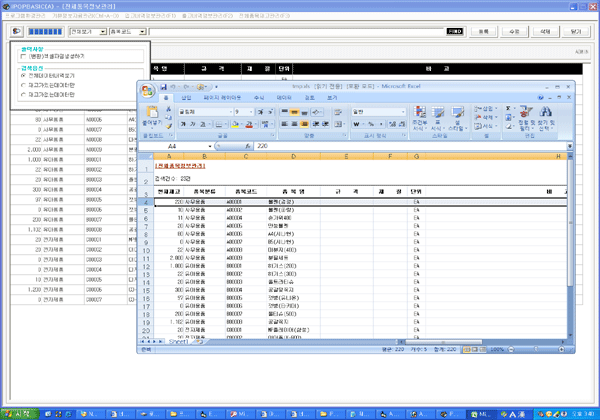Screen dimensions: 600x420
Task: Click the Excel Office button orb
Action: click(147, 91)
